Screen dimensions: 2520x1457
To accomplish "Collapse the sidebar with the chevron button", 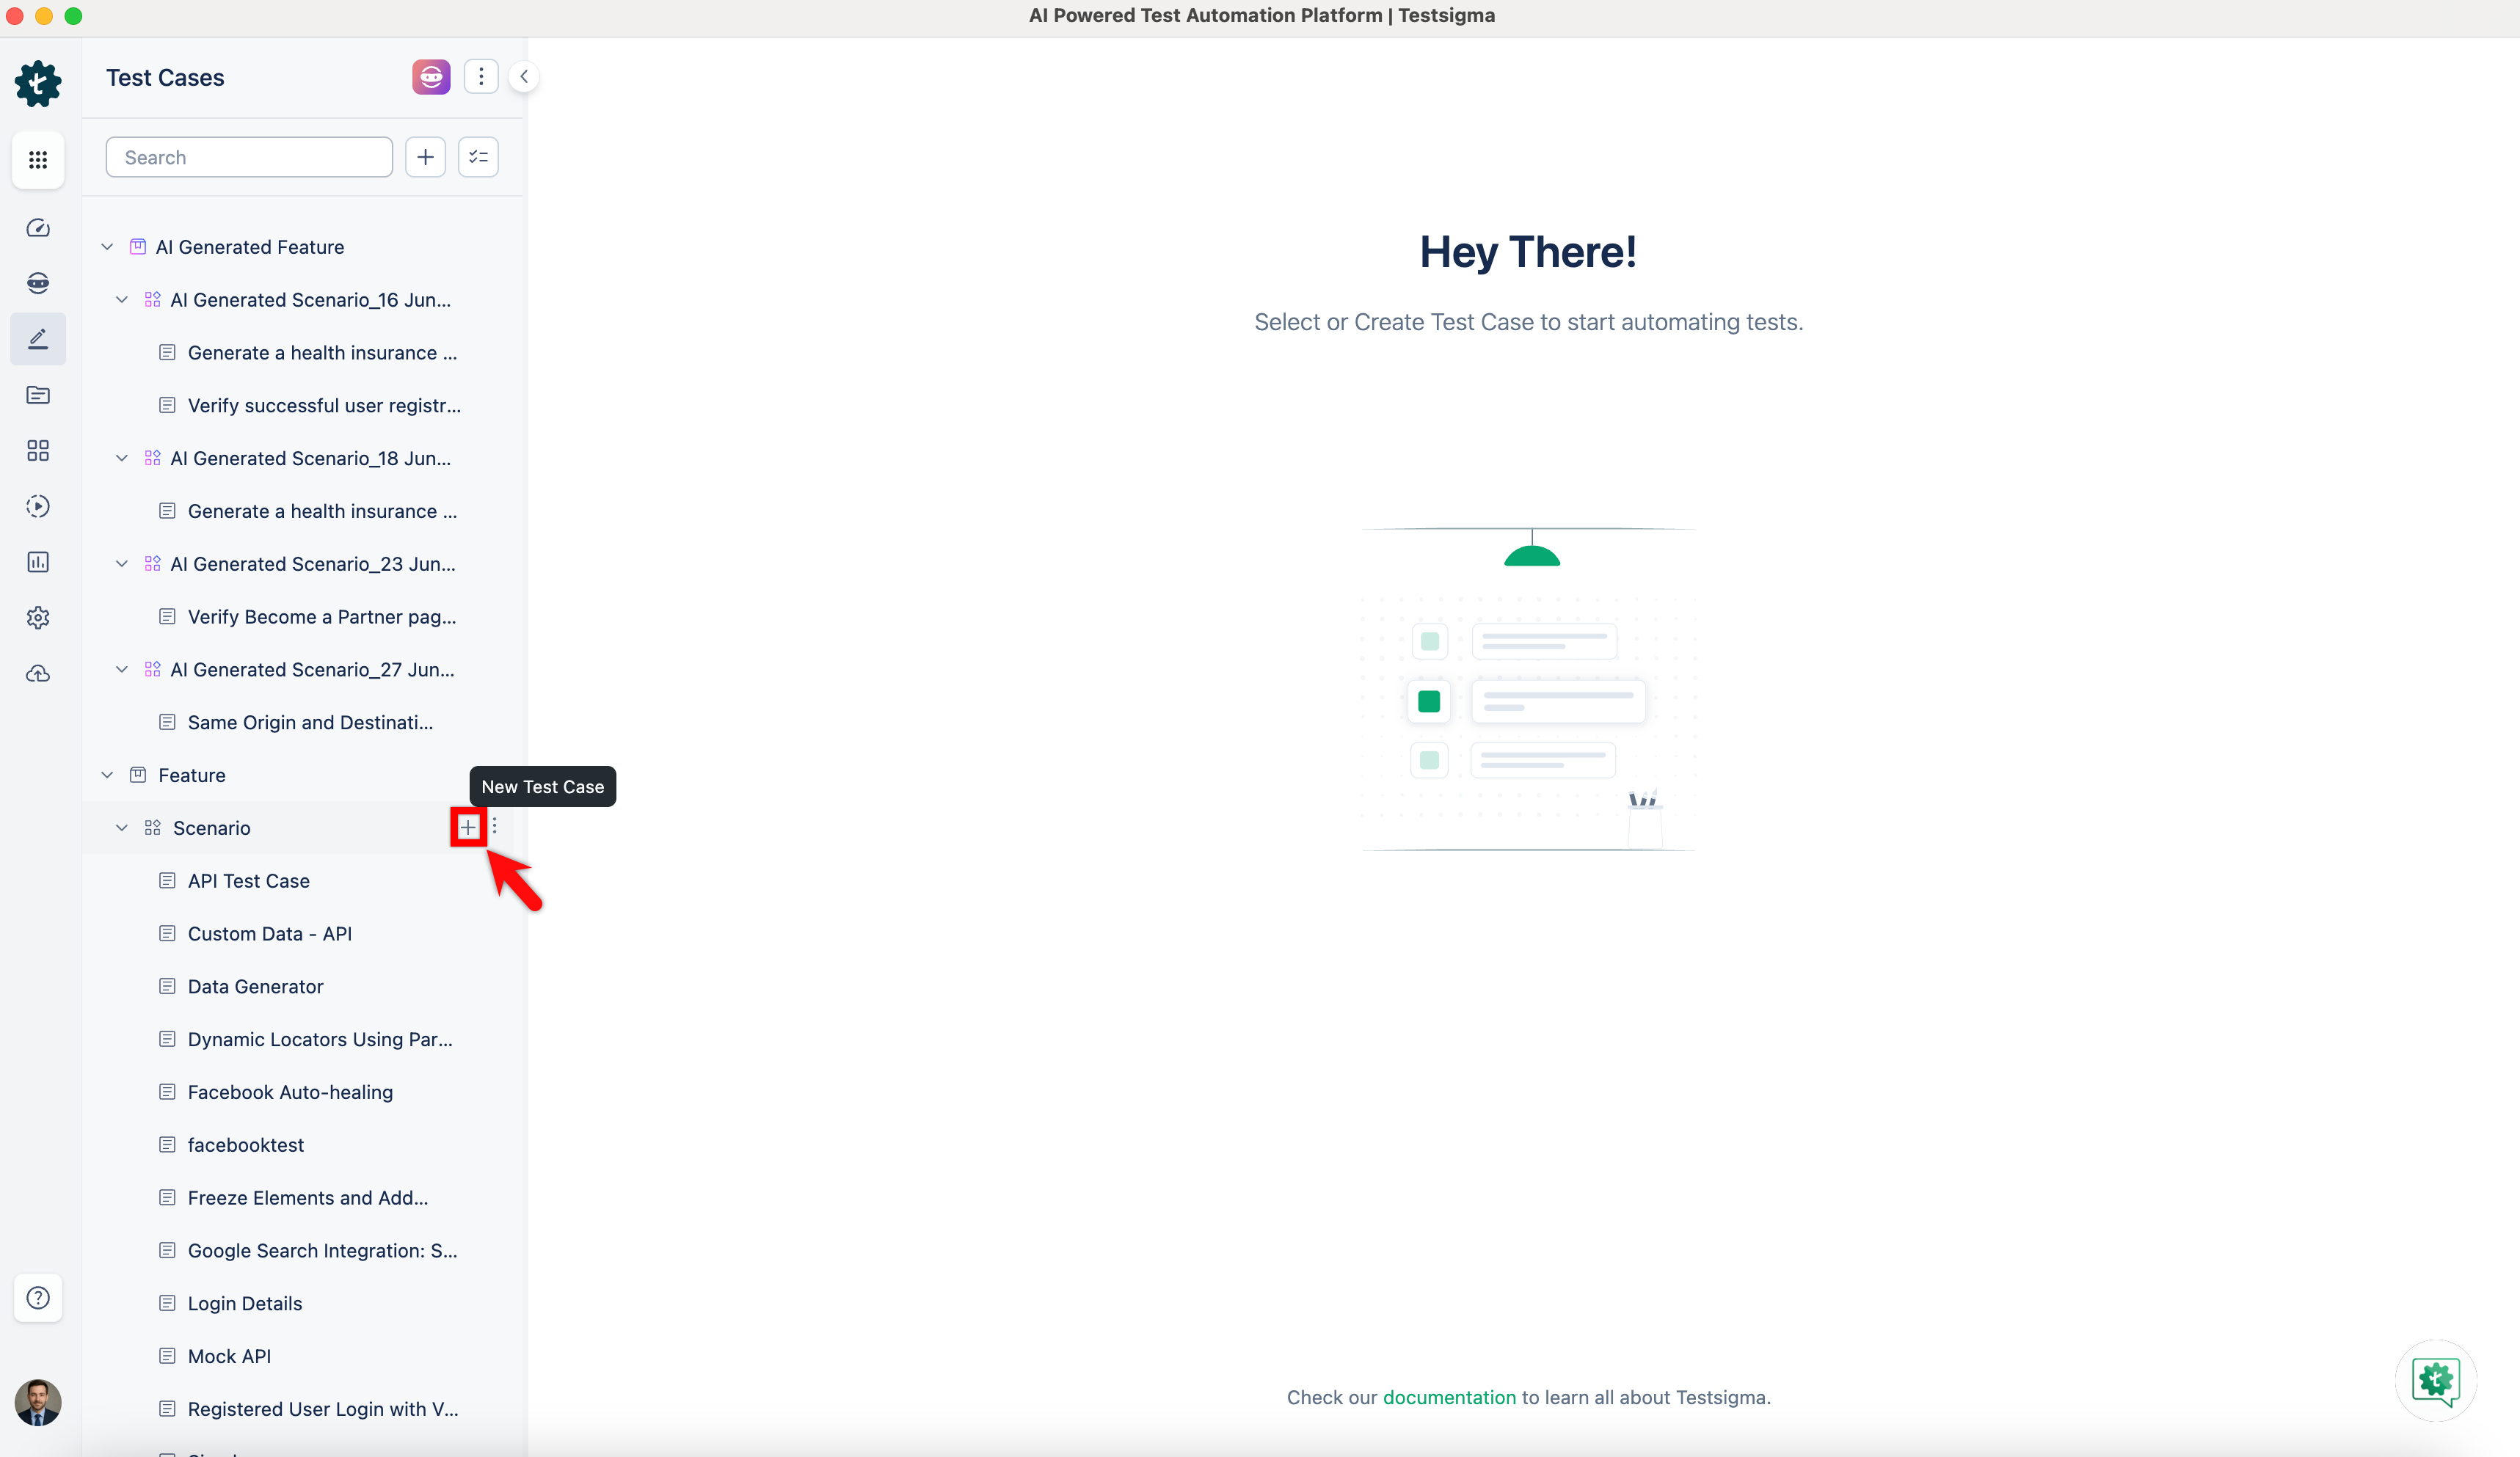I will click(524, 75).
